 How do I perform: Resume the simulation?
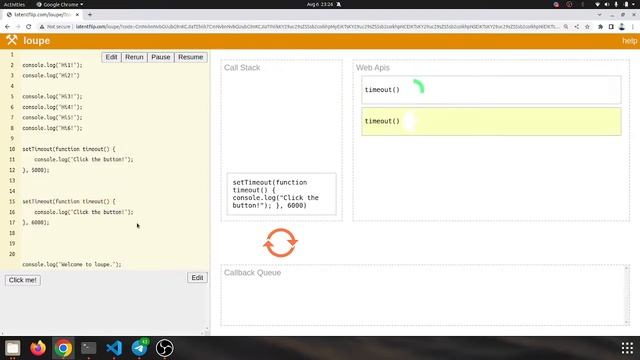point(191,57)
